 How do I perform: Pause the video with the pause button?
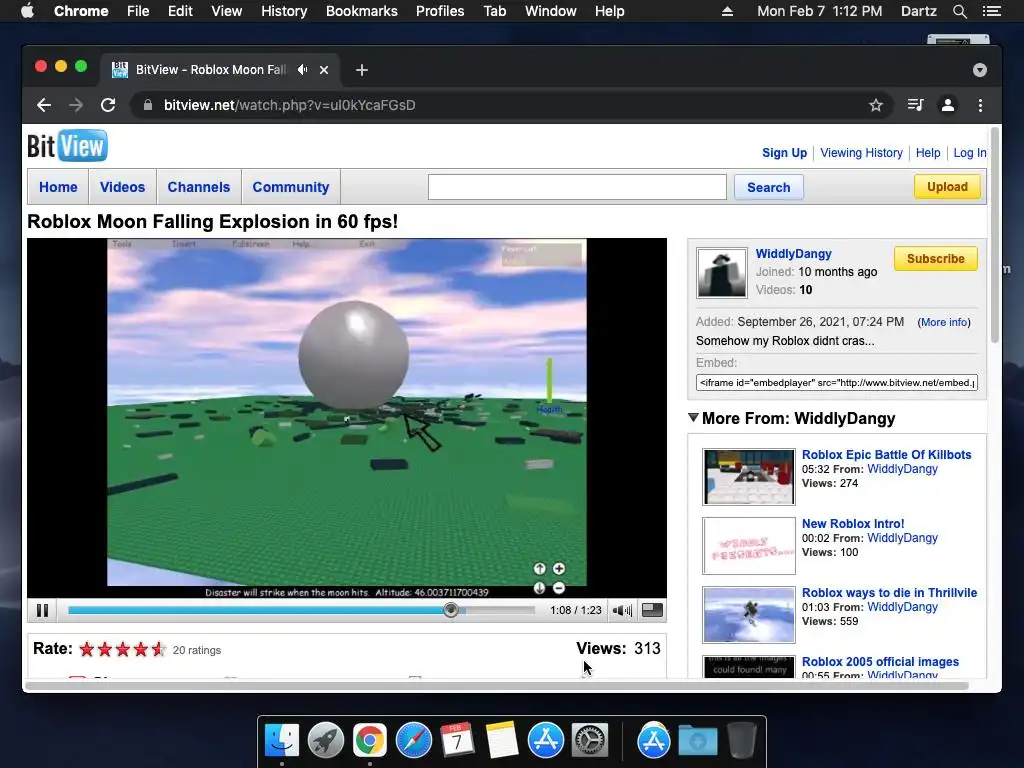coord(42,610)
